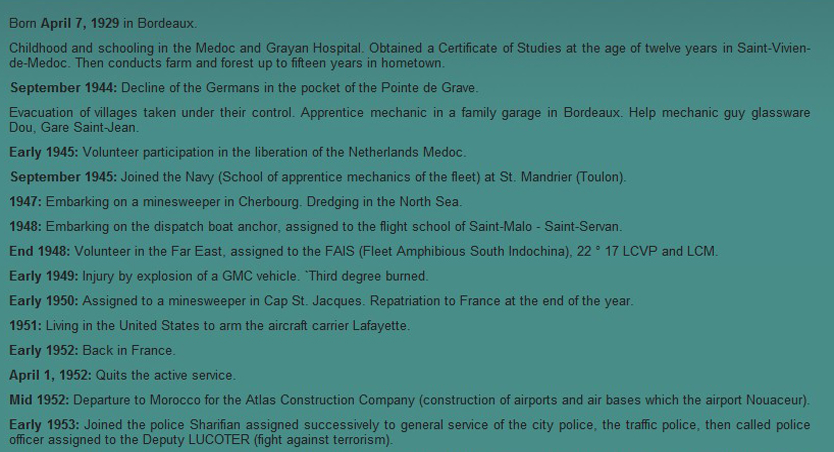Image resolution: width=834 pixels, height=452 pixels.
Task: Select the Early 1945 entry label
Action: (x=44, y=153)
